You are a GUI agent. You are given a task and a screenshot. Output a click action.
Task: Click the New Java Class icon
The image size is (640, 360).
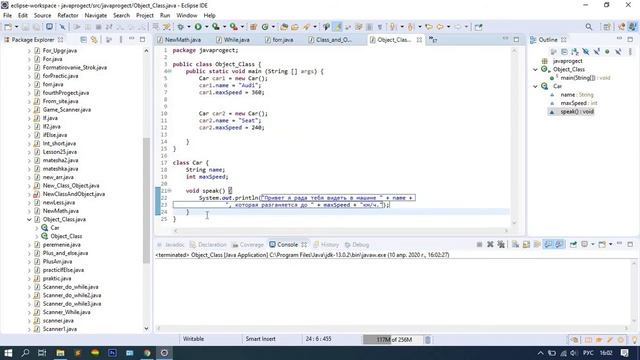point(265,27)
